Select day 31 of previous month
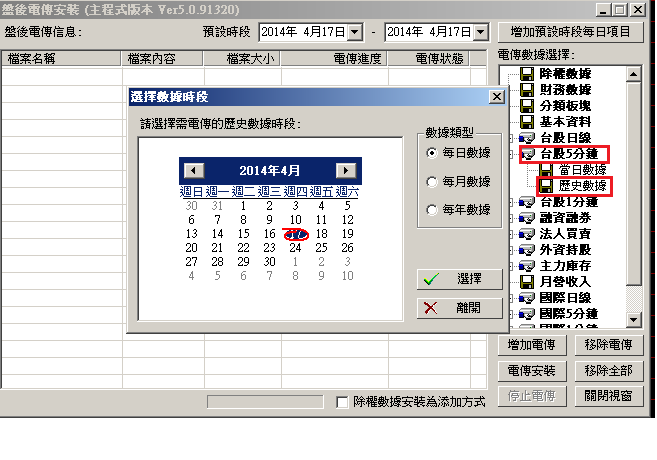657x460 pixels. (x=217, y=206)
